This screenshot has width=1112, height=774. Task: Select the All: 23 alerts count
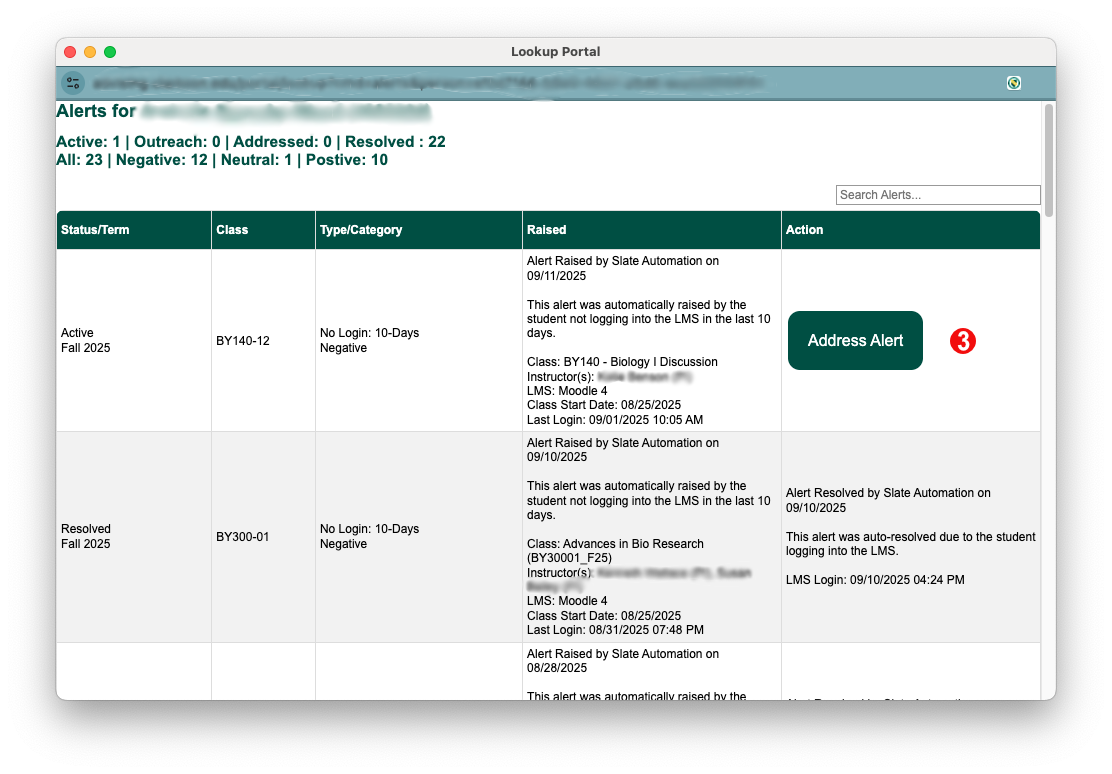point(79,160)
